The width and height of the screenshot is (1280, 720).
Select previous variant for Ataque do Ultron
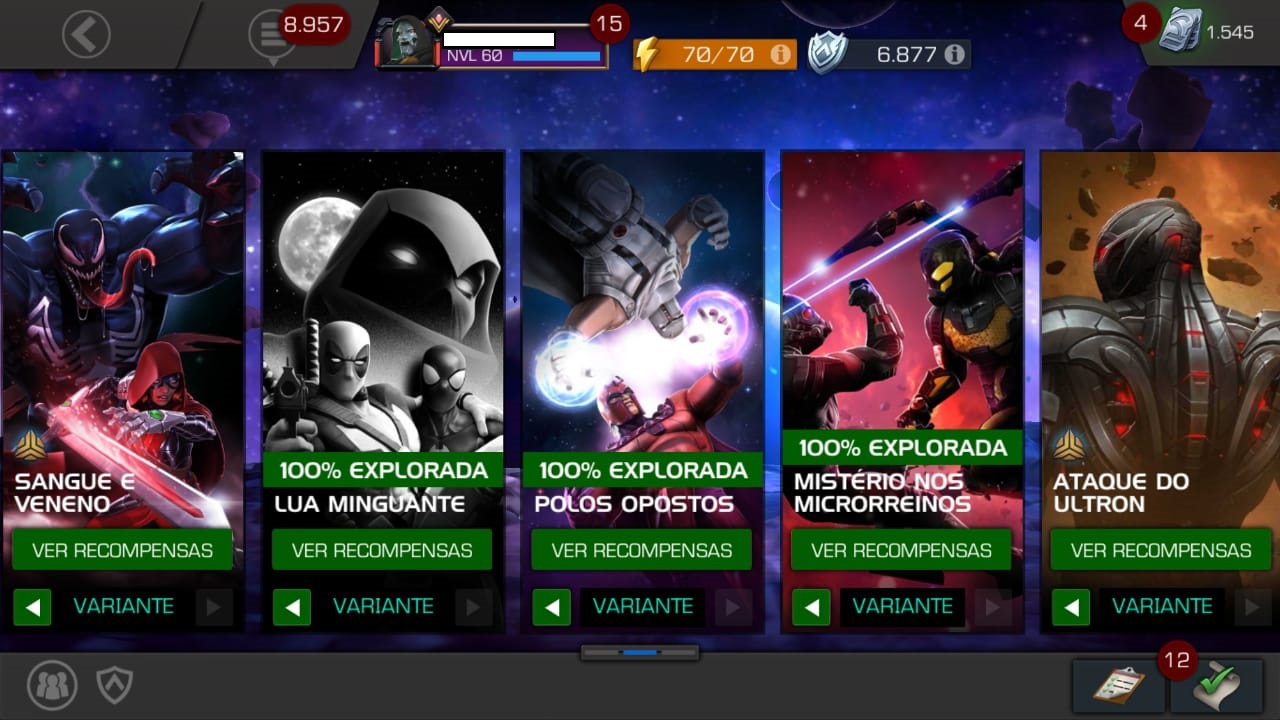tap(1071, 607)
